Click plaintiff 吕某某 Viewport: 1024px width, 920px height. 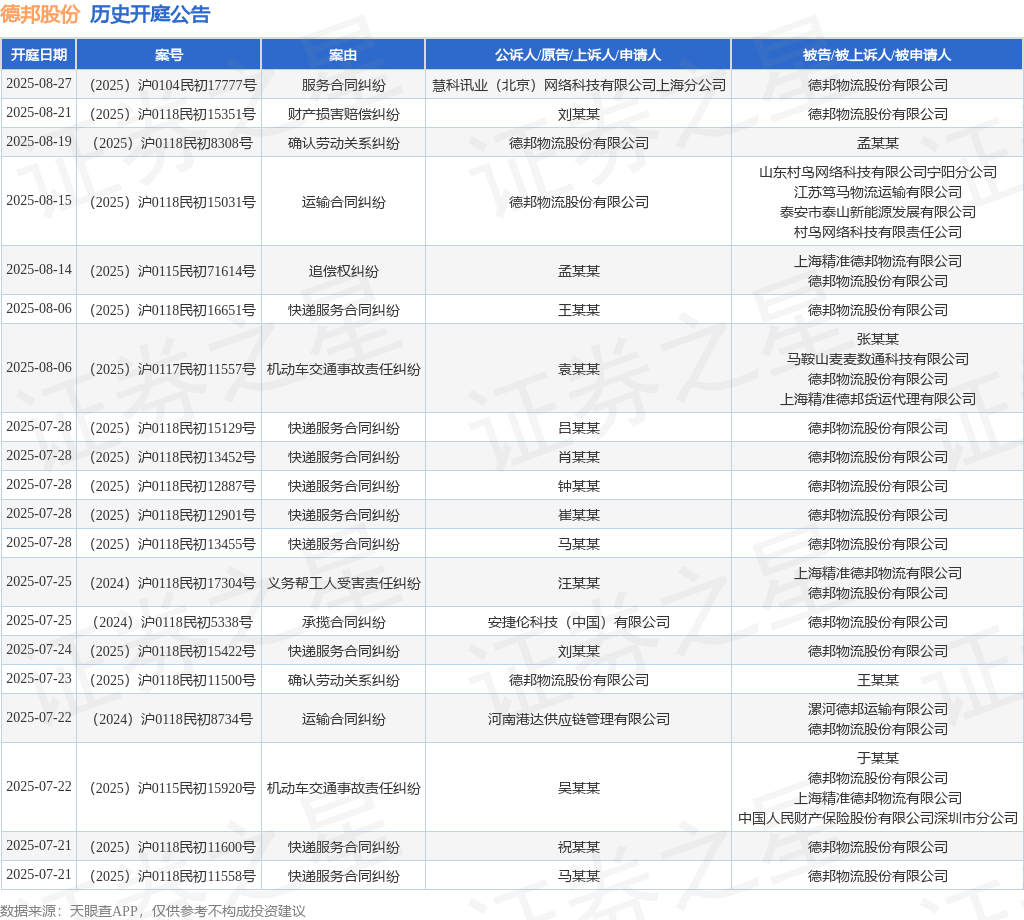(579, 428)
